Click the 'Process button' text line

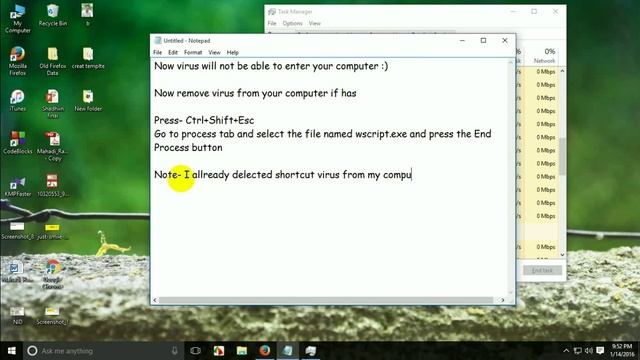[x=188, y=147]
